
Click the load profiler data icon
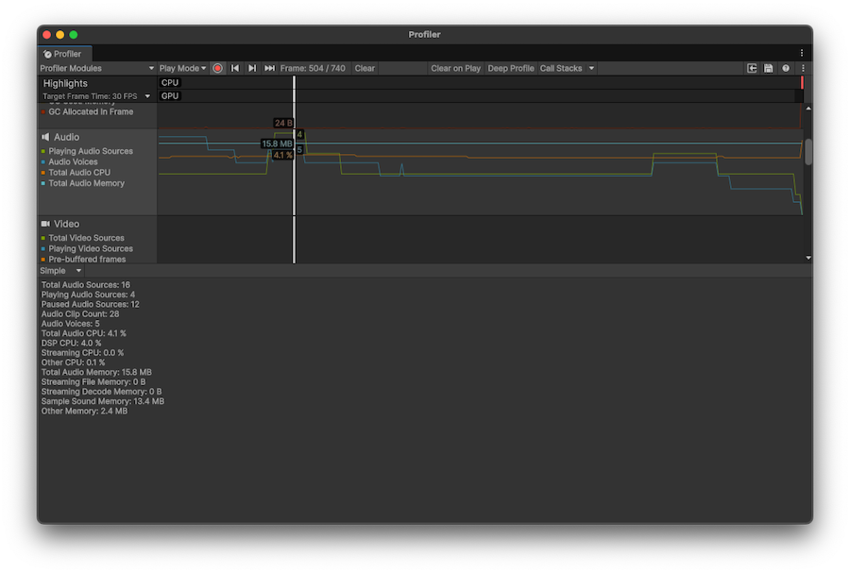(x=752, y=68)
